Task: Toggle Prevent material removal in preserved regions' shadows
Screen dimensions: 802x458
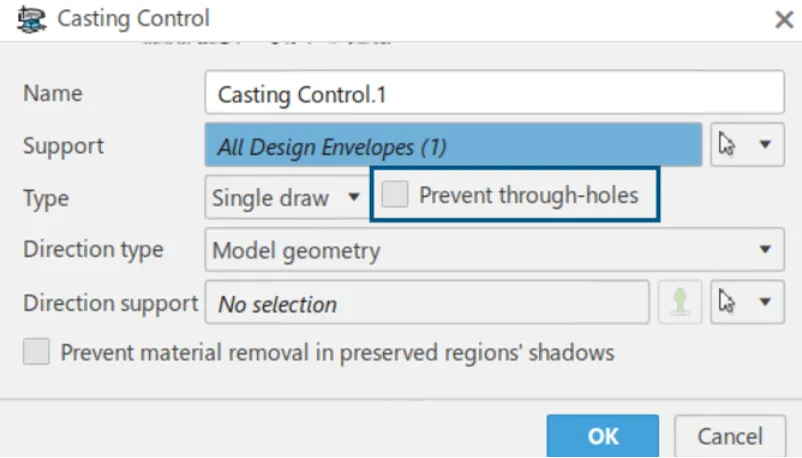Action: pyautogui.click(x=37, y=352)
